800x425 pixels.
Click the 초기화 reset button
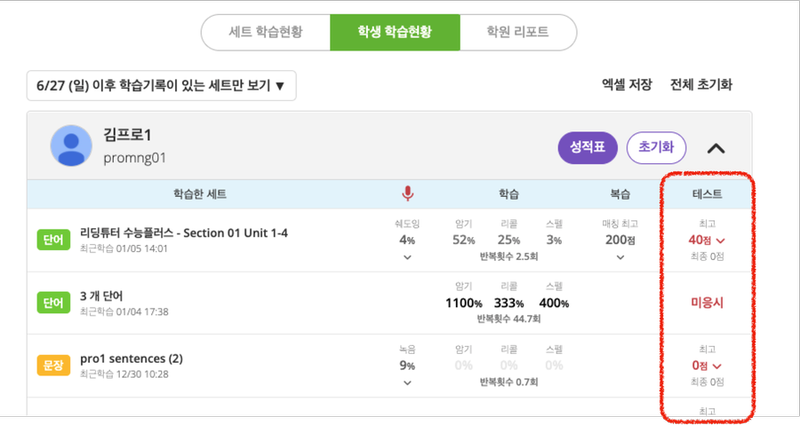pyautogui.click(x=656, y=147)
